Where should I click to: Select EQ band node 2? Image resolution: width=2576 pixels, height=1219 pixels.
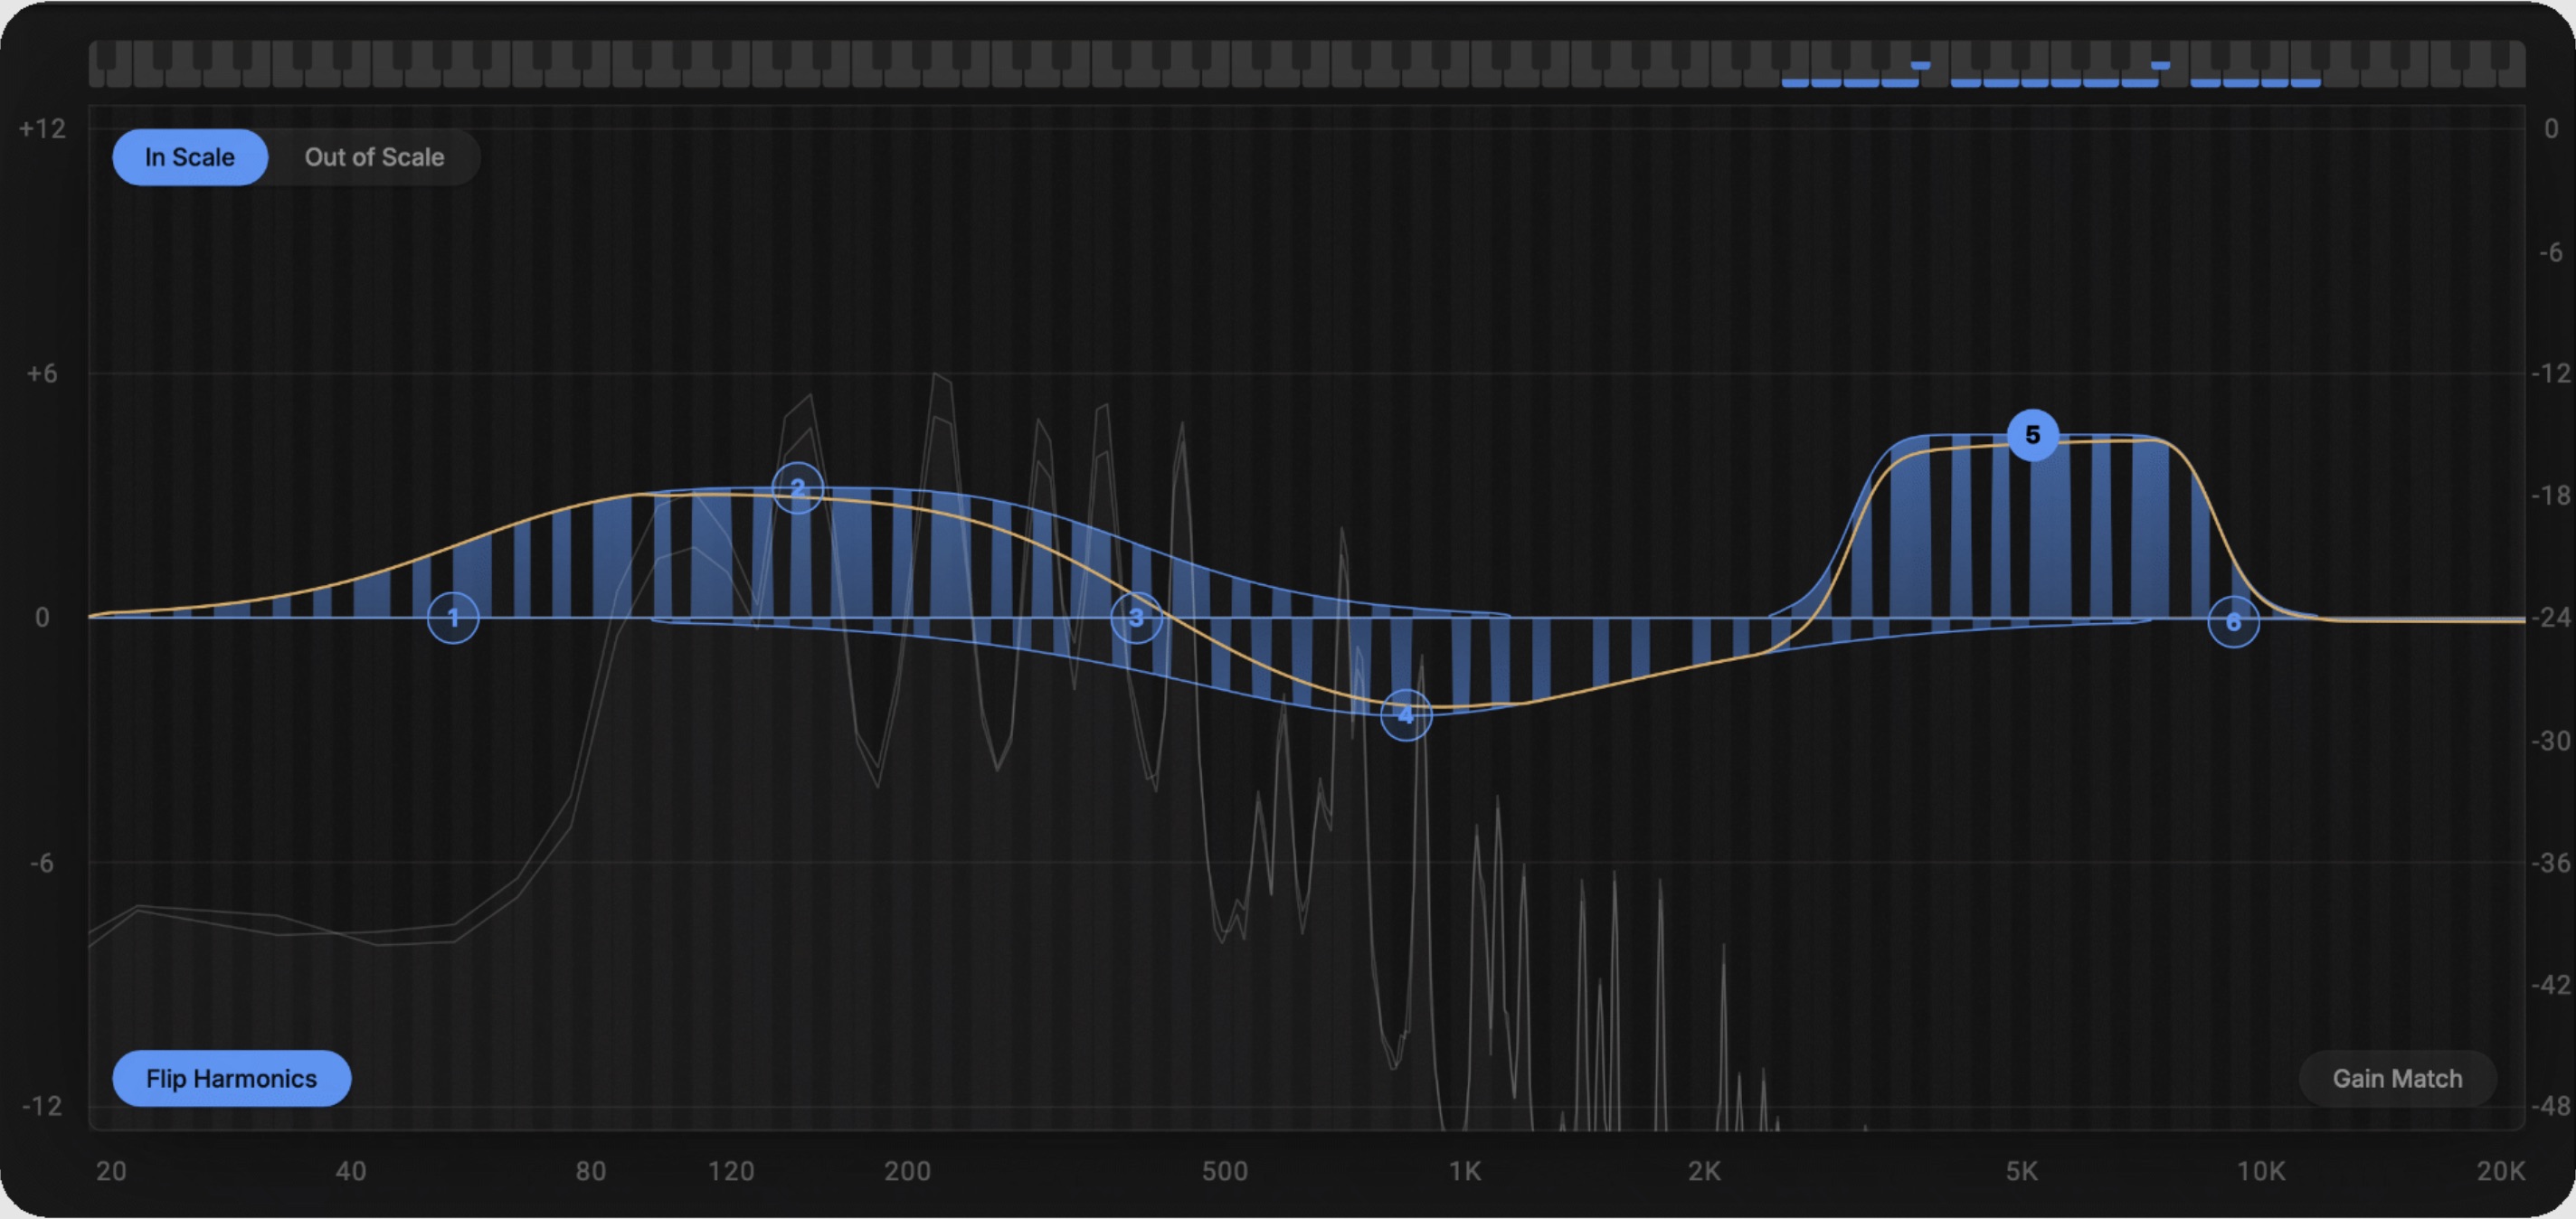[x=797, y=488]
